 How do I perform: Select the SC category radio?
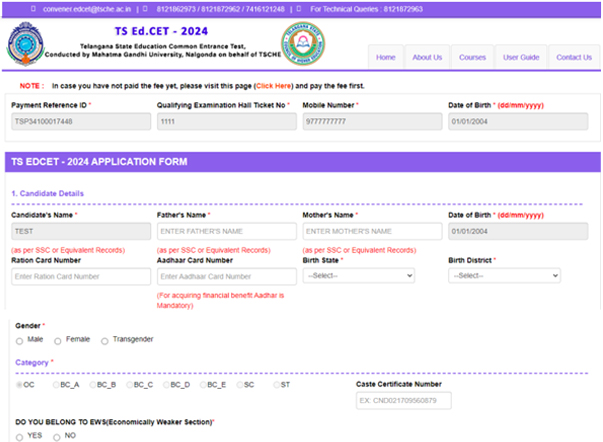pyautogui.click(x=240, y=385)
